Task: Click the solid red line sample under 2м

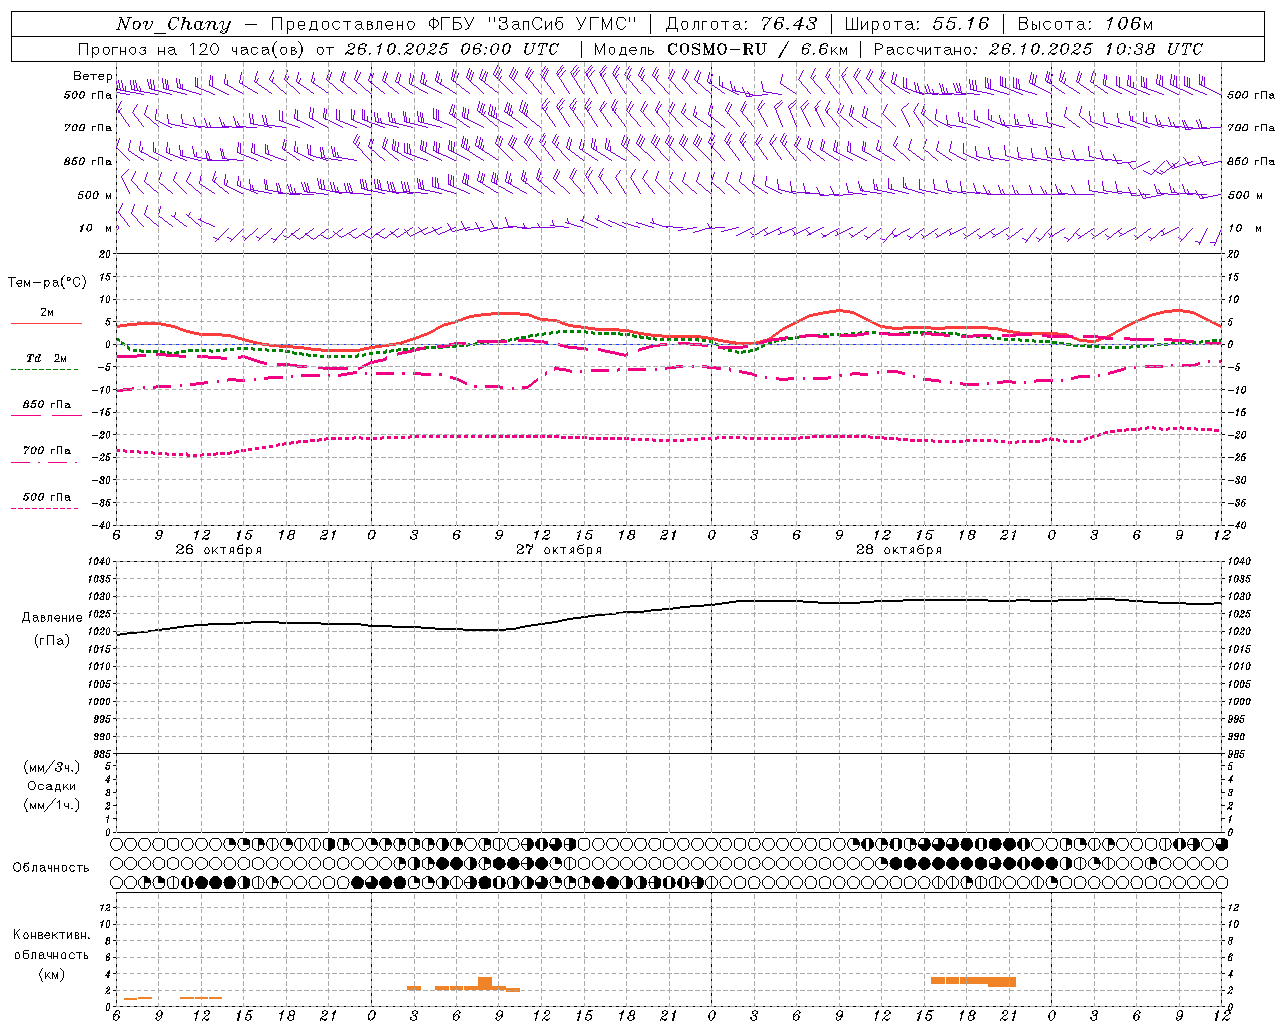Action: click(46, 324)
